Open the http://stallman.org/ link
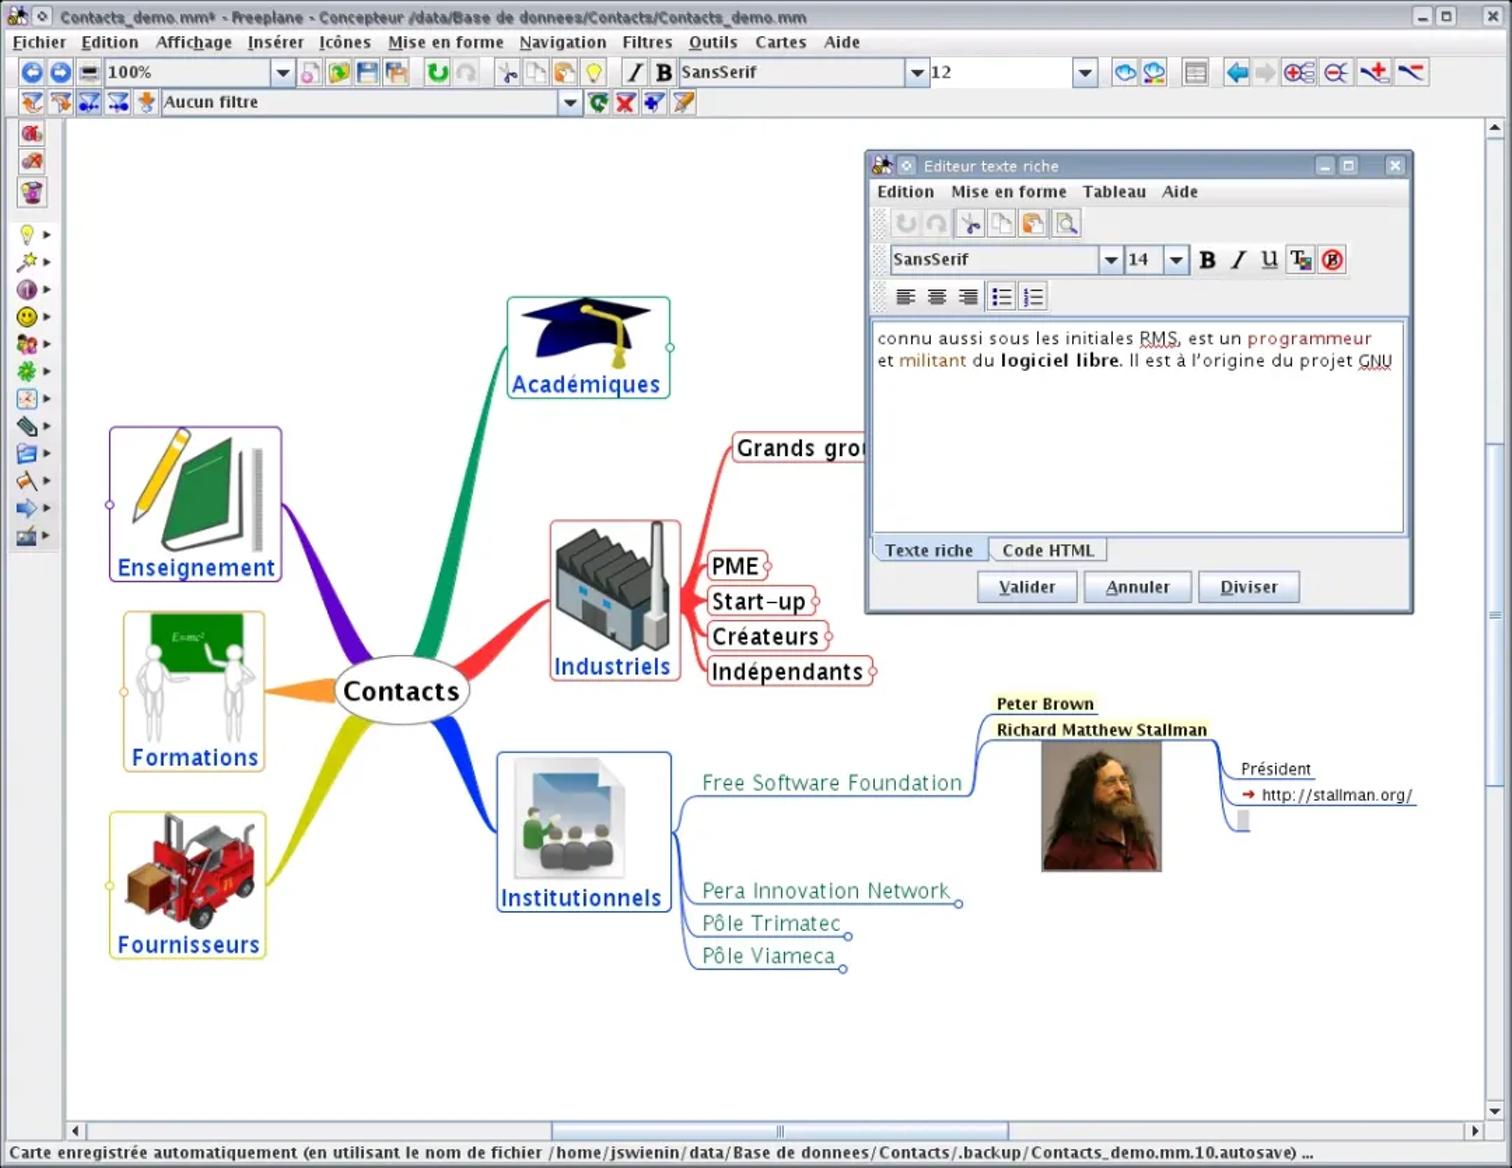Viewport: 1512px width, 1168px height. coord(1336,795)
